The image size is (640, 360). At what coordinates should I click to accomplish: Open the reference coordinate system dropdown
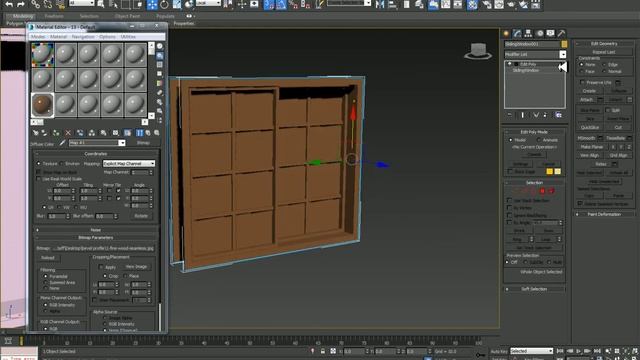point(208,3)
